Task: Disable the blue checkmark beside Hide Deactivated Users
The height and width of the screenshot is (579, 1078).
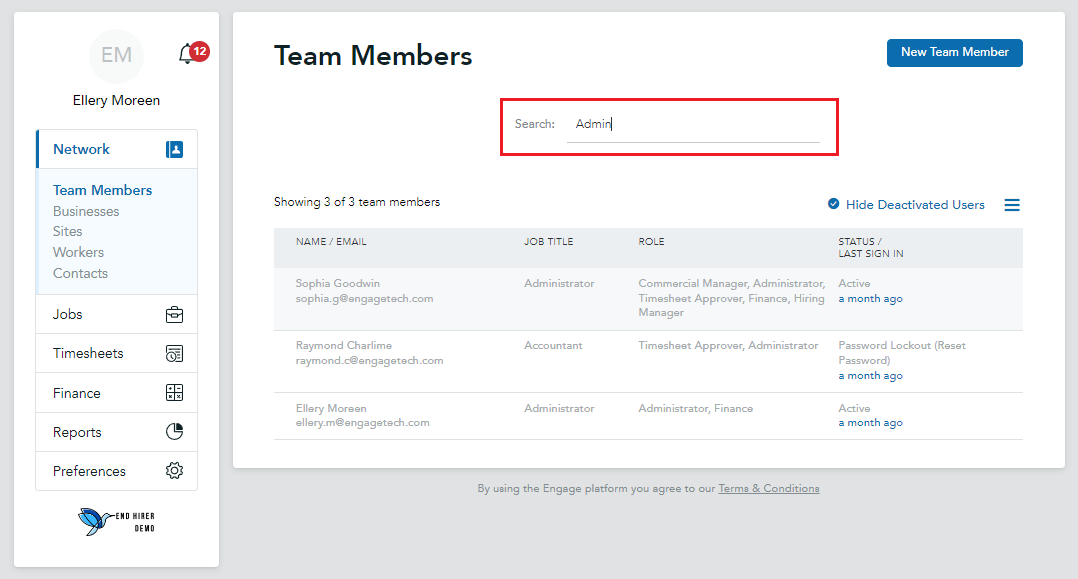Action: tap(833, 203)
